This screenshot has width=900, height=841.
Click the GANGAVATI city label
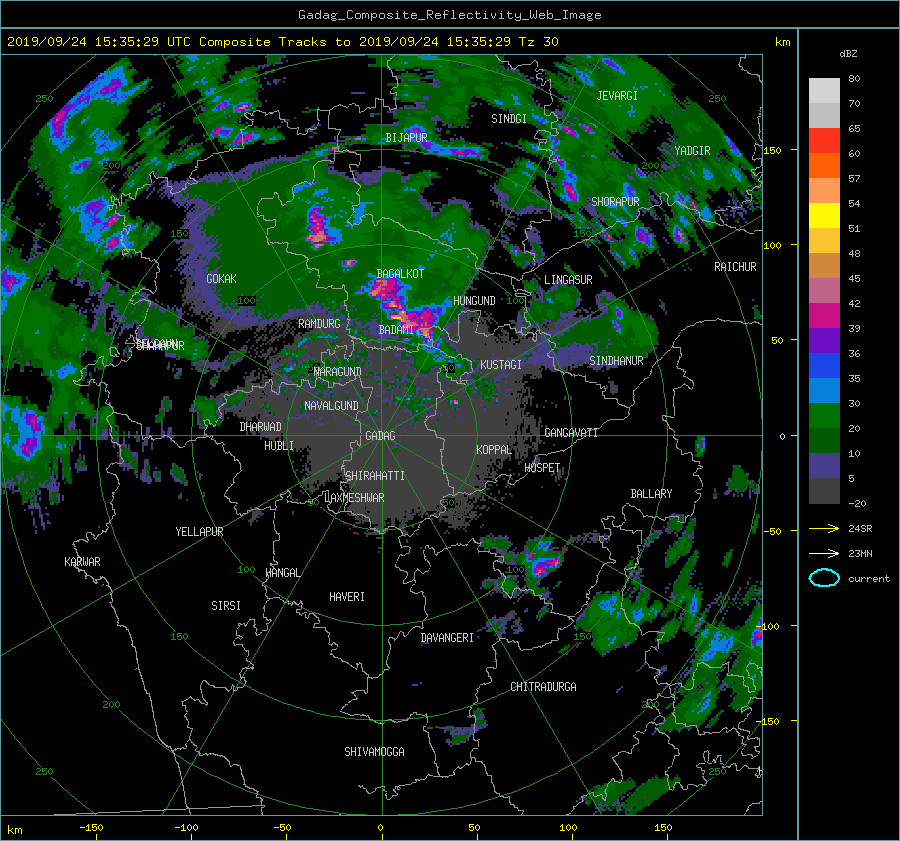tap(571, 433)
